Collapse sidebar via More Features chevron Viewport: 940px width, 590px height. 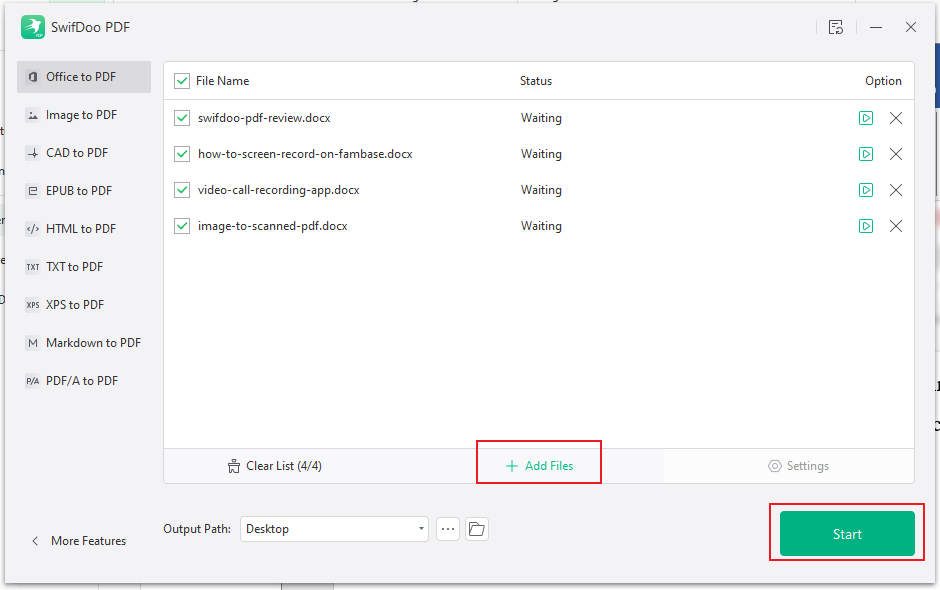tap(36, 540)
